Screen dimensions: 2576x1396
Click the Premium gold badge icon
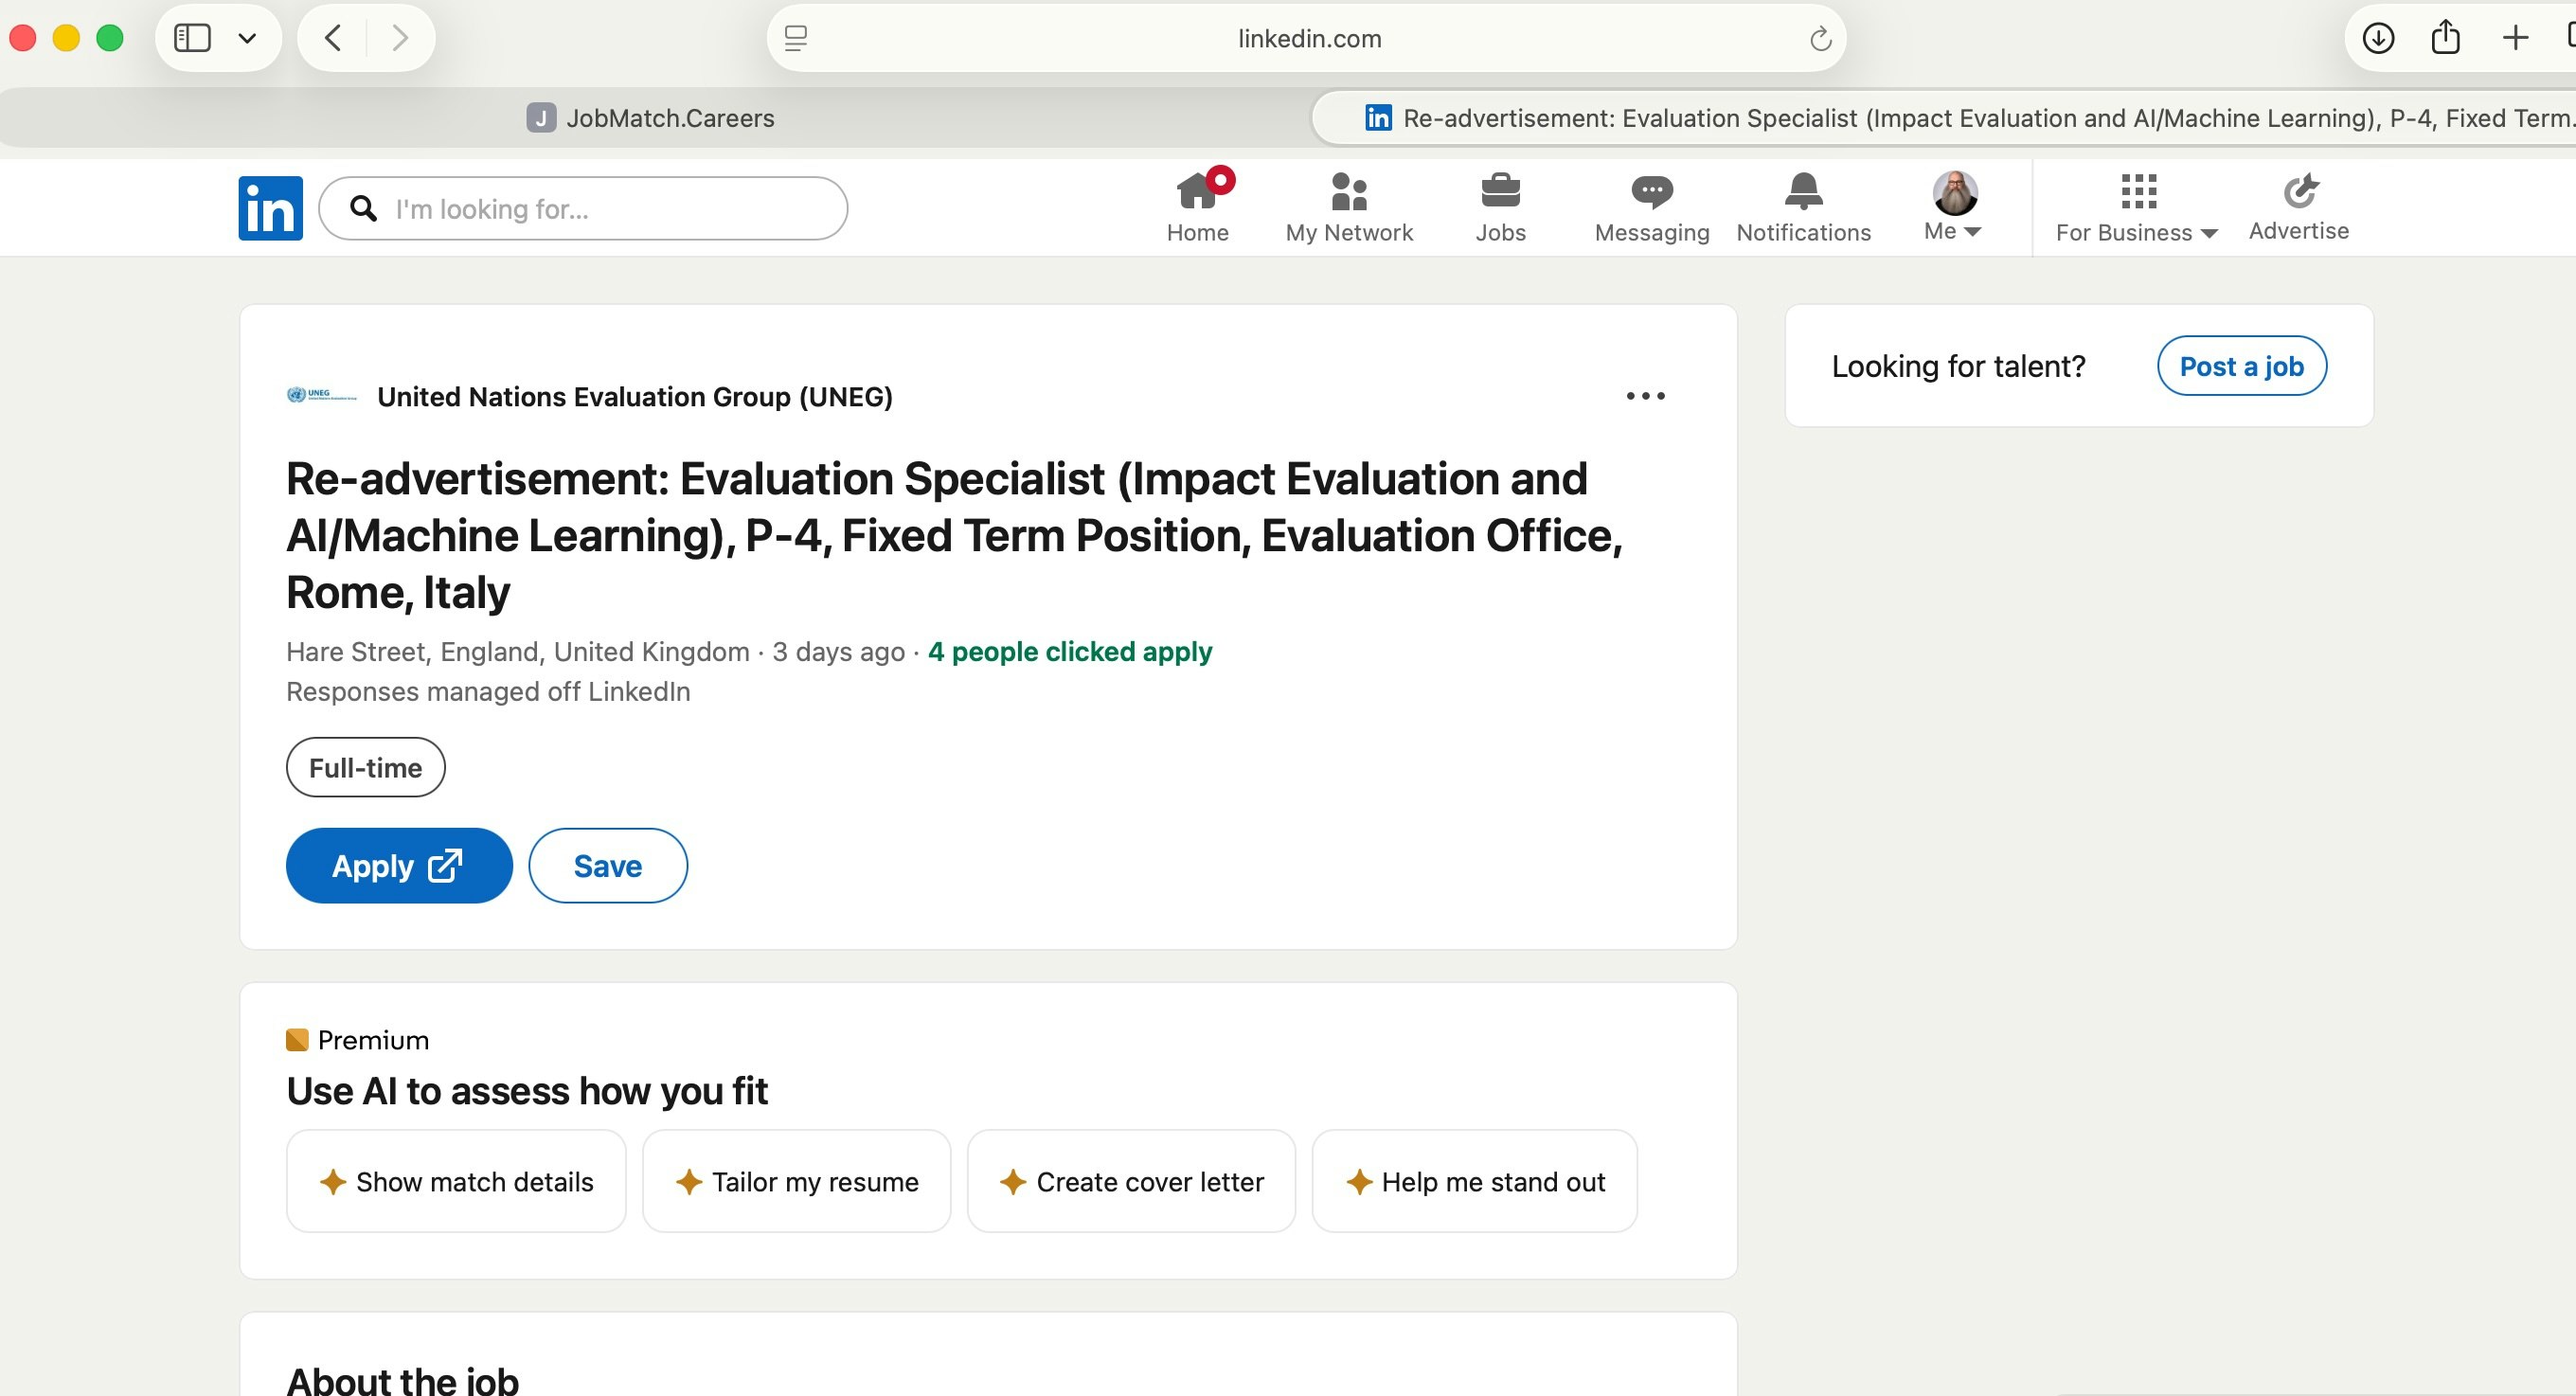(x=297, y=1040)
